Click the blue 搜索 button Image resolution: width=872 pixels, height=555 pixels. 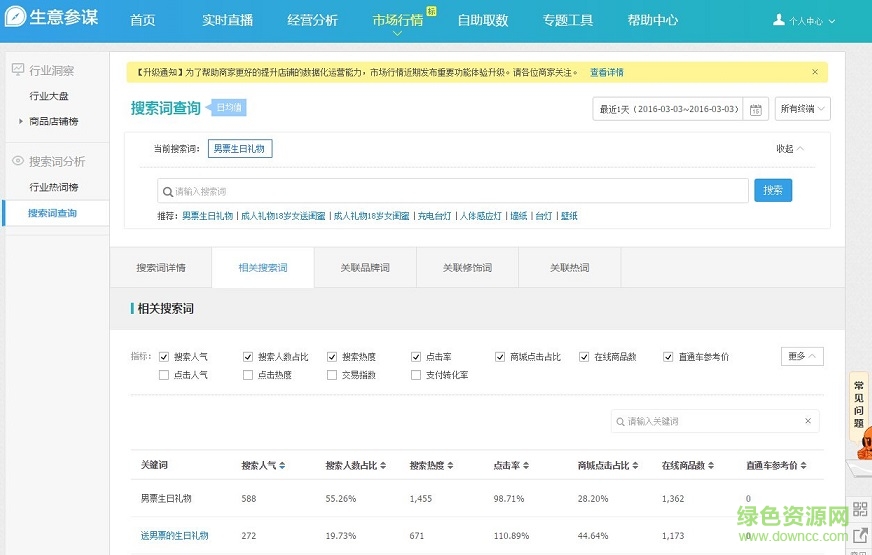click(x=772, y=190)
